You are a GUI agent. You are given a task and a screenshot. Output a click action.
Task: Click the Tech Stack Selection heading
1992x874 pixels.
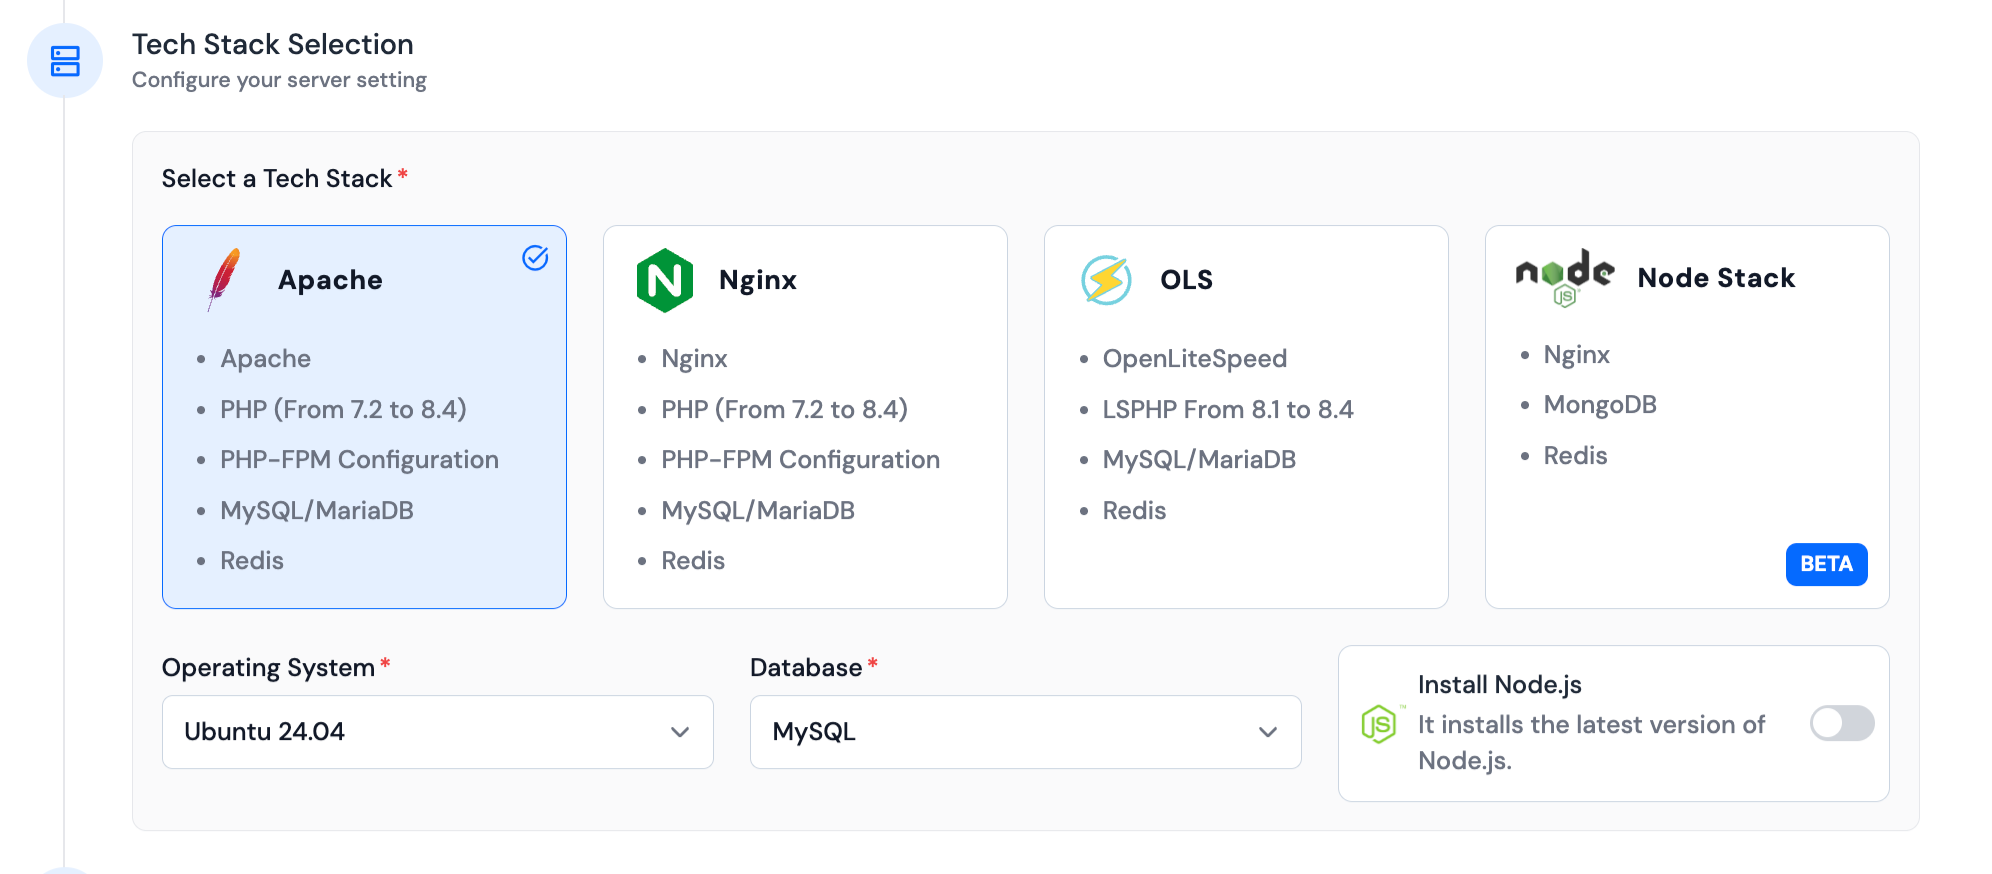tap(273, 44)
